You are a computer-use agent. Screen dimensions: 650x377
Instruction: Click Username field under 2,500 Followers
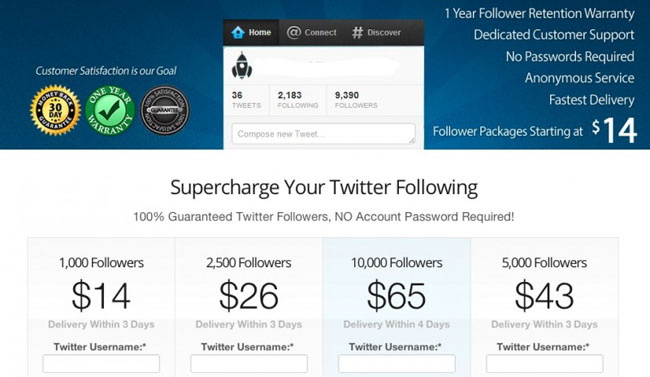pos(249,364)
